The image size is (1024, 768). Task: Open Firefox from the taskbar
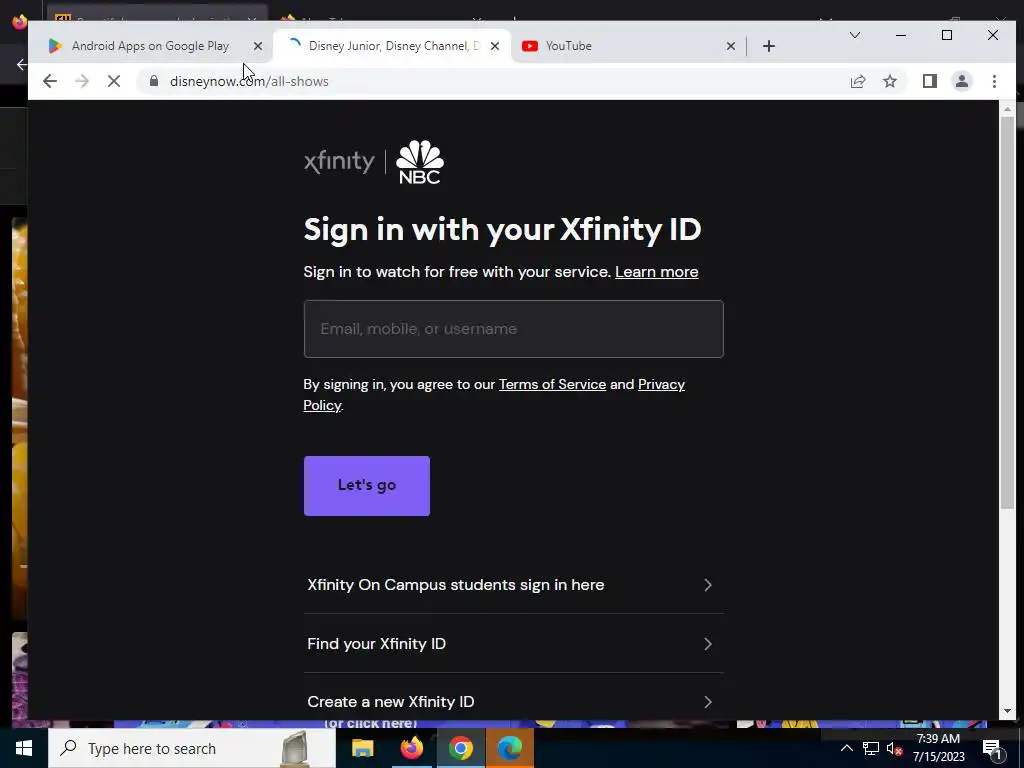[x=411, y=748]
